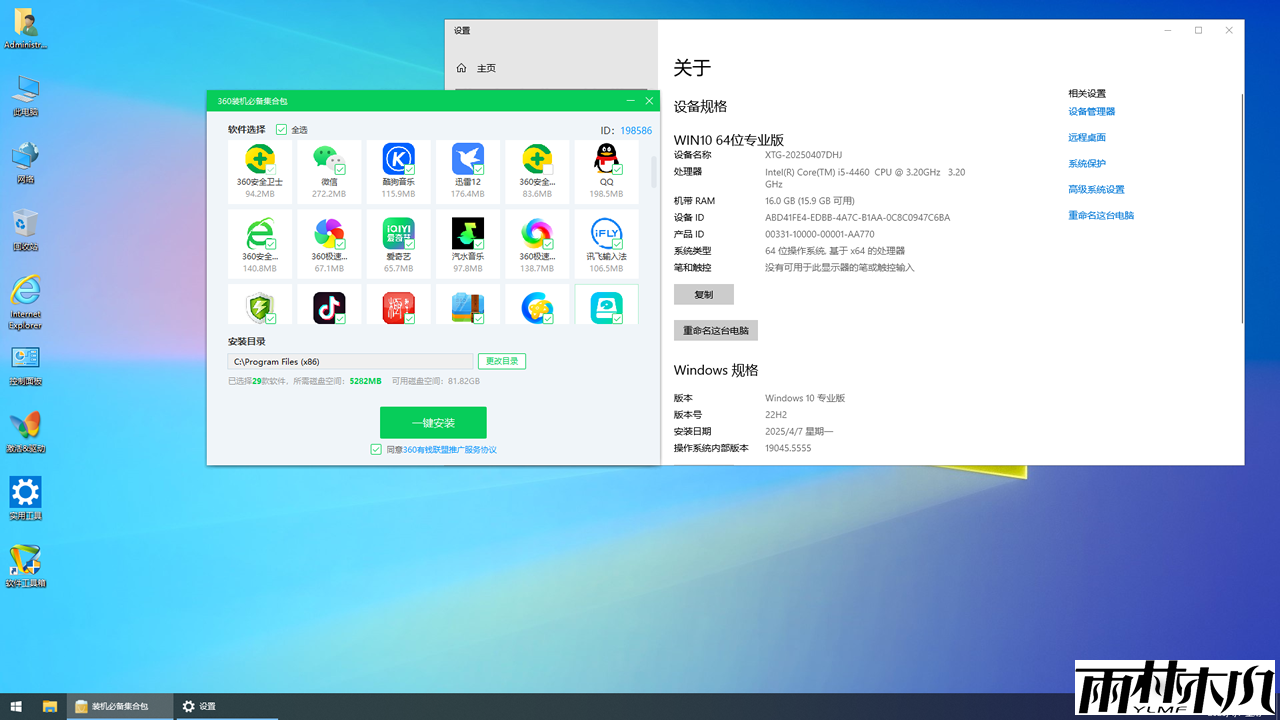Image resolution: width=1280 pixels, height=720 pixels.
Task: Click 主页 in Settings sidebar
Action: 486,68
